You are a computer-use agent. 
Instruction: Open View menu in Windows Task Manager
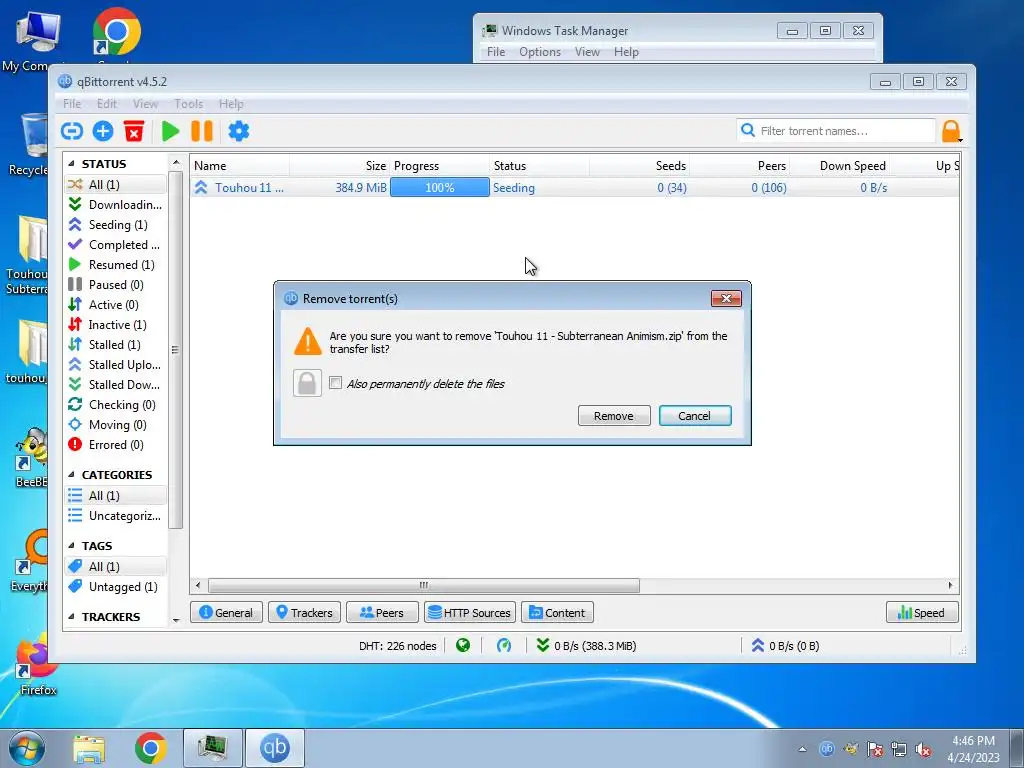click(x=587, y=52)
